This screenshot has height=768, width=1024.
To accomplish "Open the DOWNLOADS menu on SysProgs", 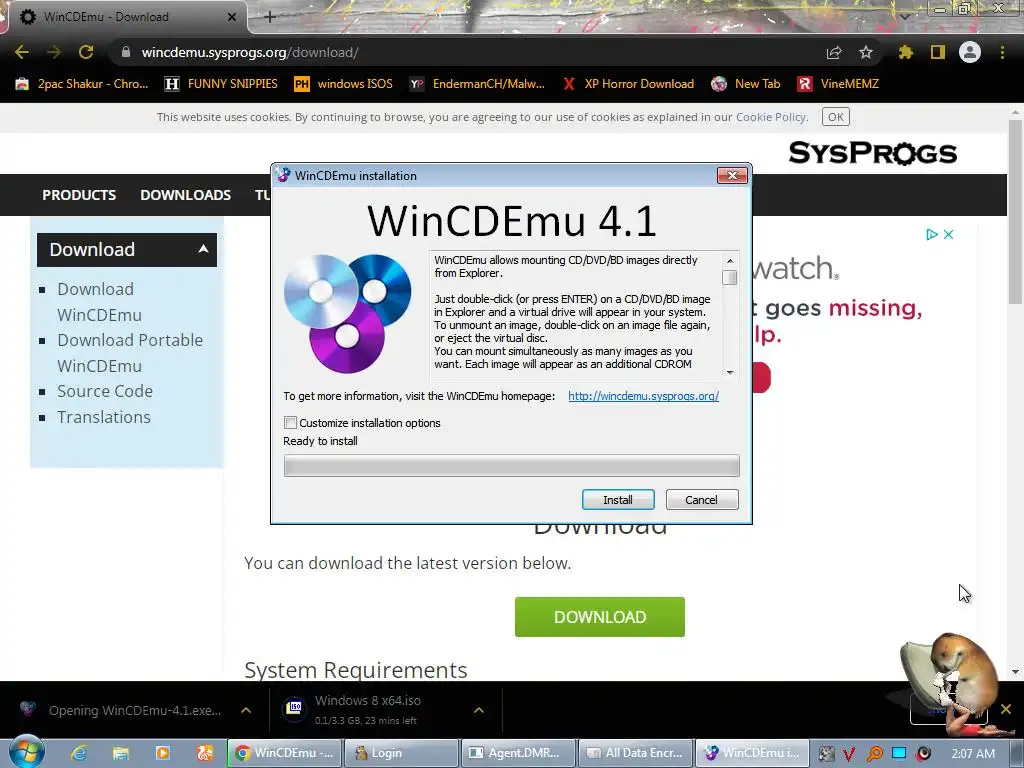I will 185,195.
